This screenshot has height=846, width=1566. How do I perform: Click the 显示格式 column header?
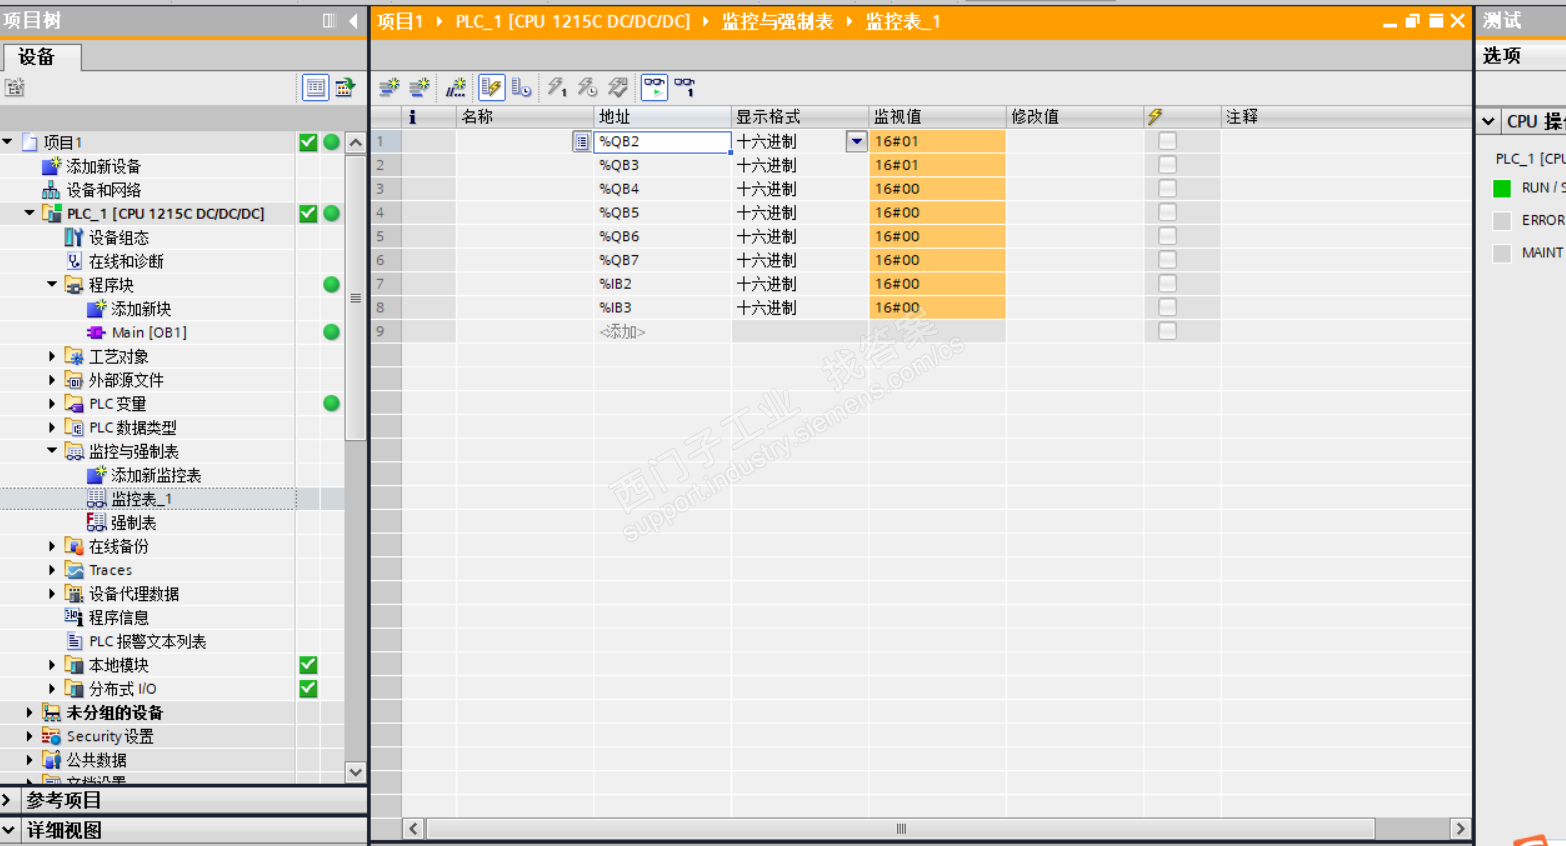(800, 117)
